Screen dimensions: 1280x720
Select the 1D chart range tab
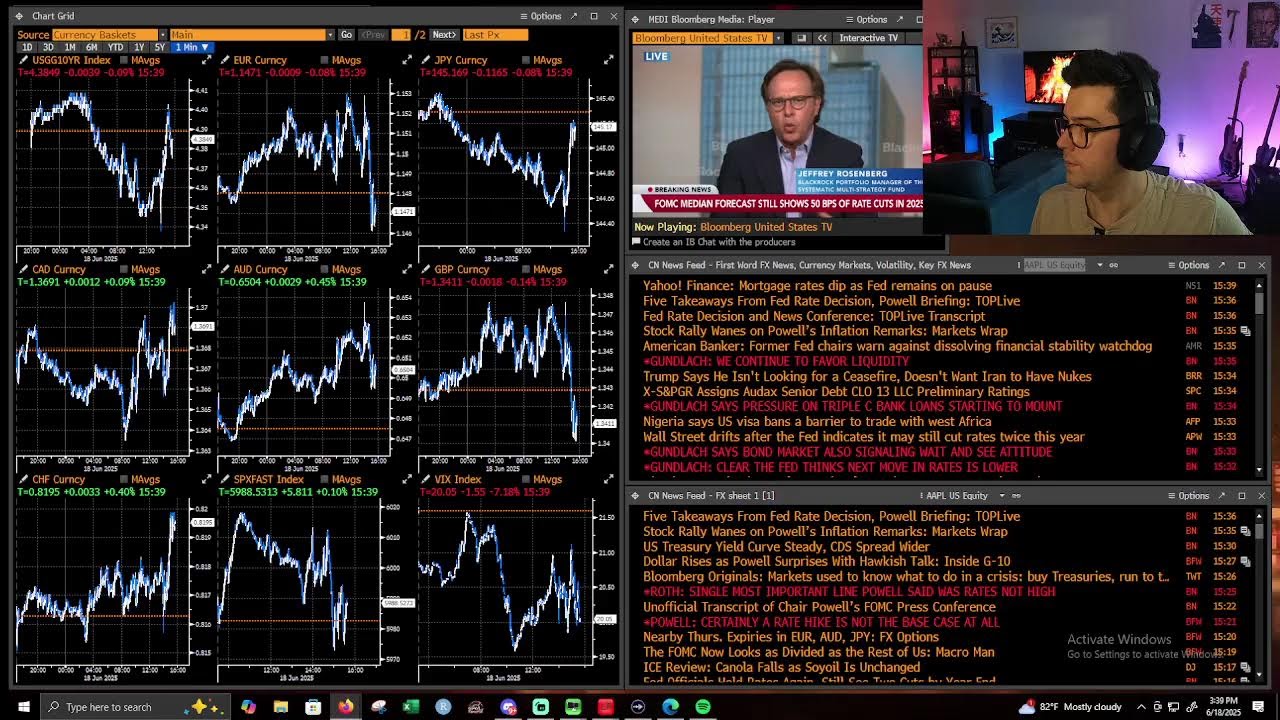[x=27, y=47]
